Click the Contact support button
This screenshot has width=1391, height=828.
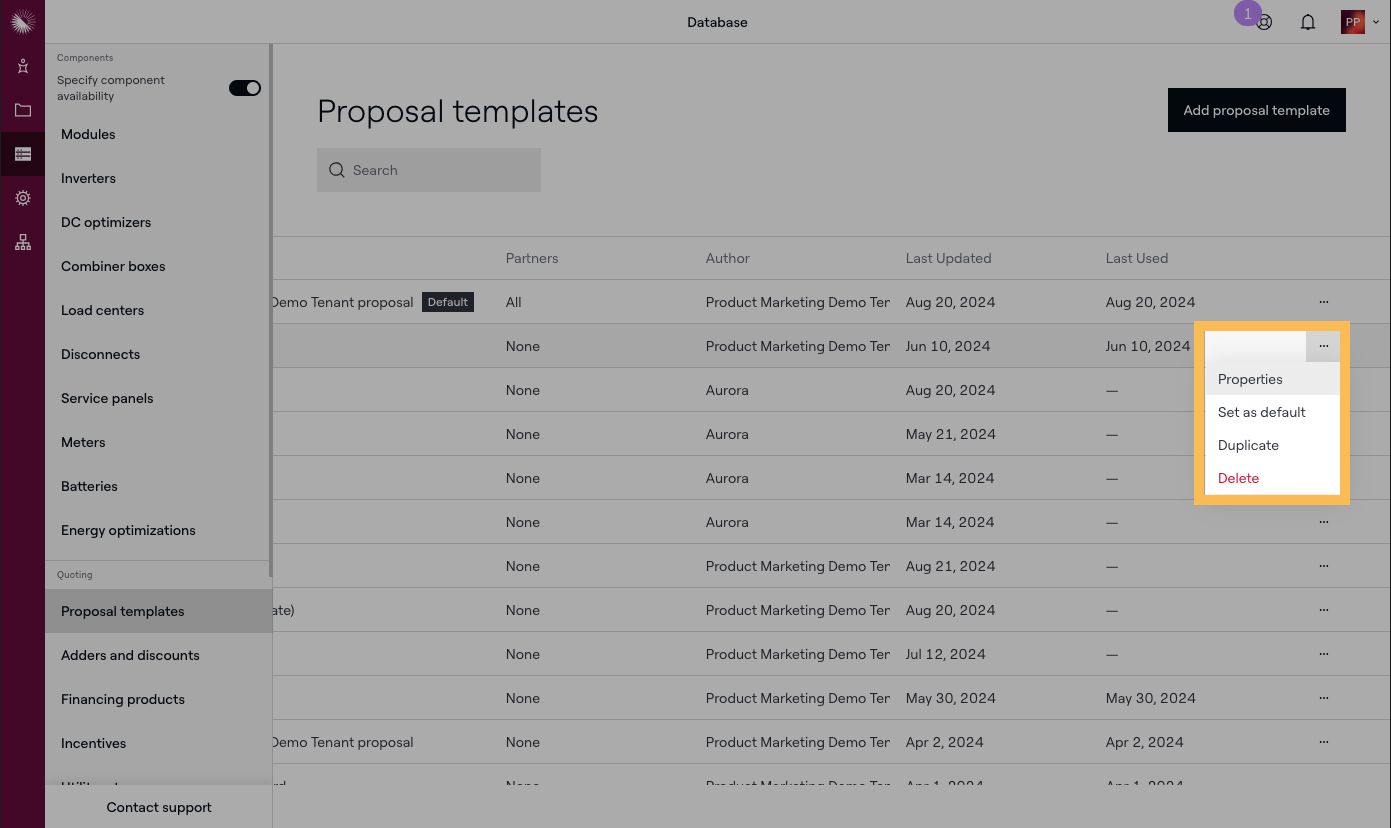click(x=159, y=807)
